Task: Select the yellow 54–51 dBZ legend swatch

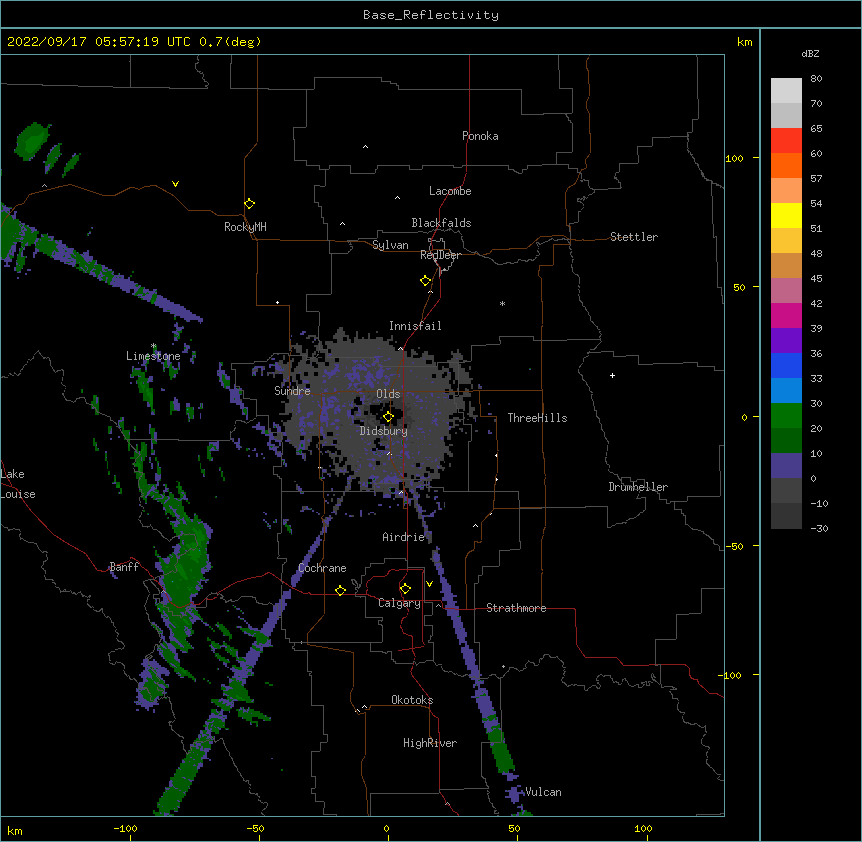Action: (x=786, y=215)
